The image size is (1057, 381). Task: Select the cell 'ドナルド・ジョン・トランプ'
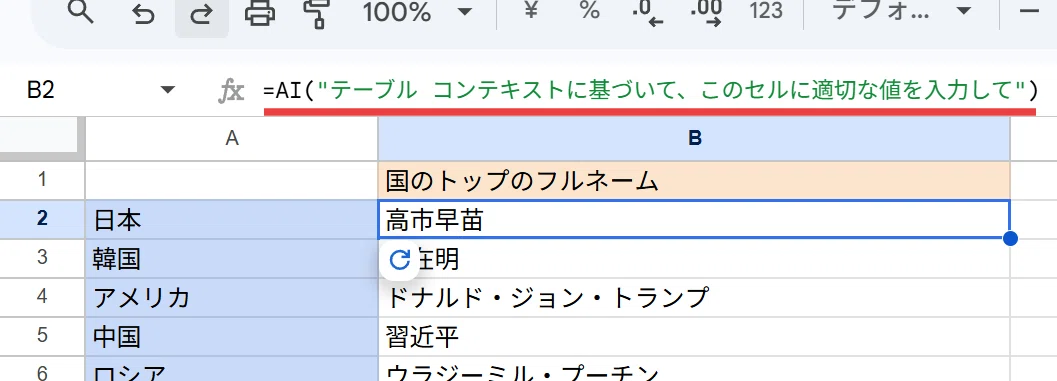pos(694,297)
